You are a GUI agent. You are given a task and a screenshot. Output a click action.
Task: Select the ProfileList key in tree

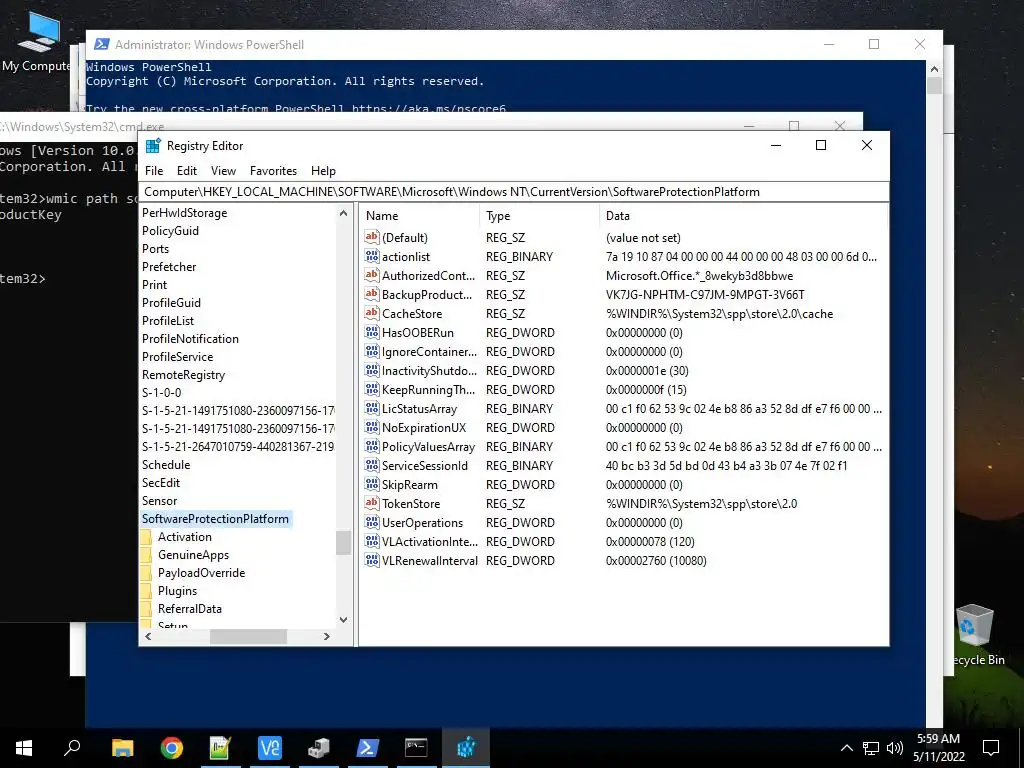(x=168, y=321)
